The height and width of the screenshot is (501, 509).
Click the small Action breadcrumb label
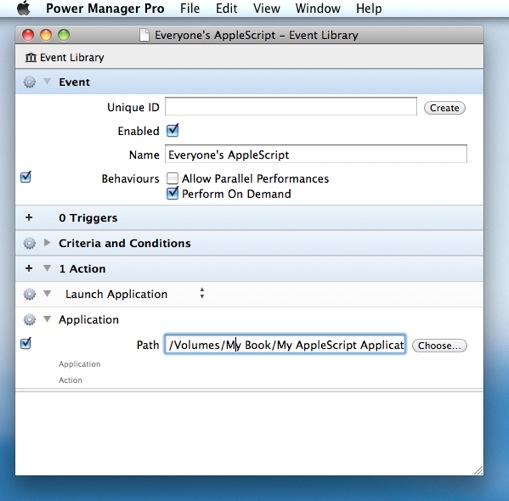70,380
